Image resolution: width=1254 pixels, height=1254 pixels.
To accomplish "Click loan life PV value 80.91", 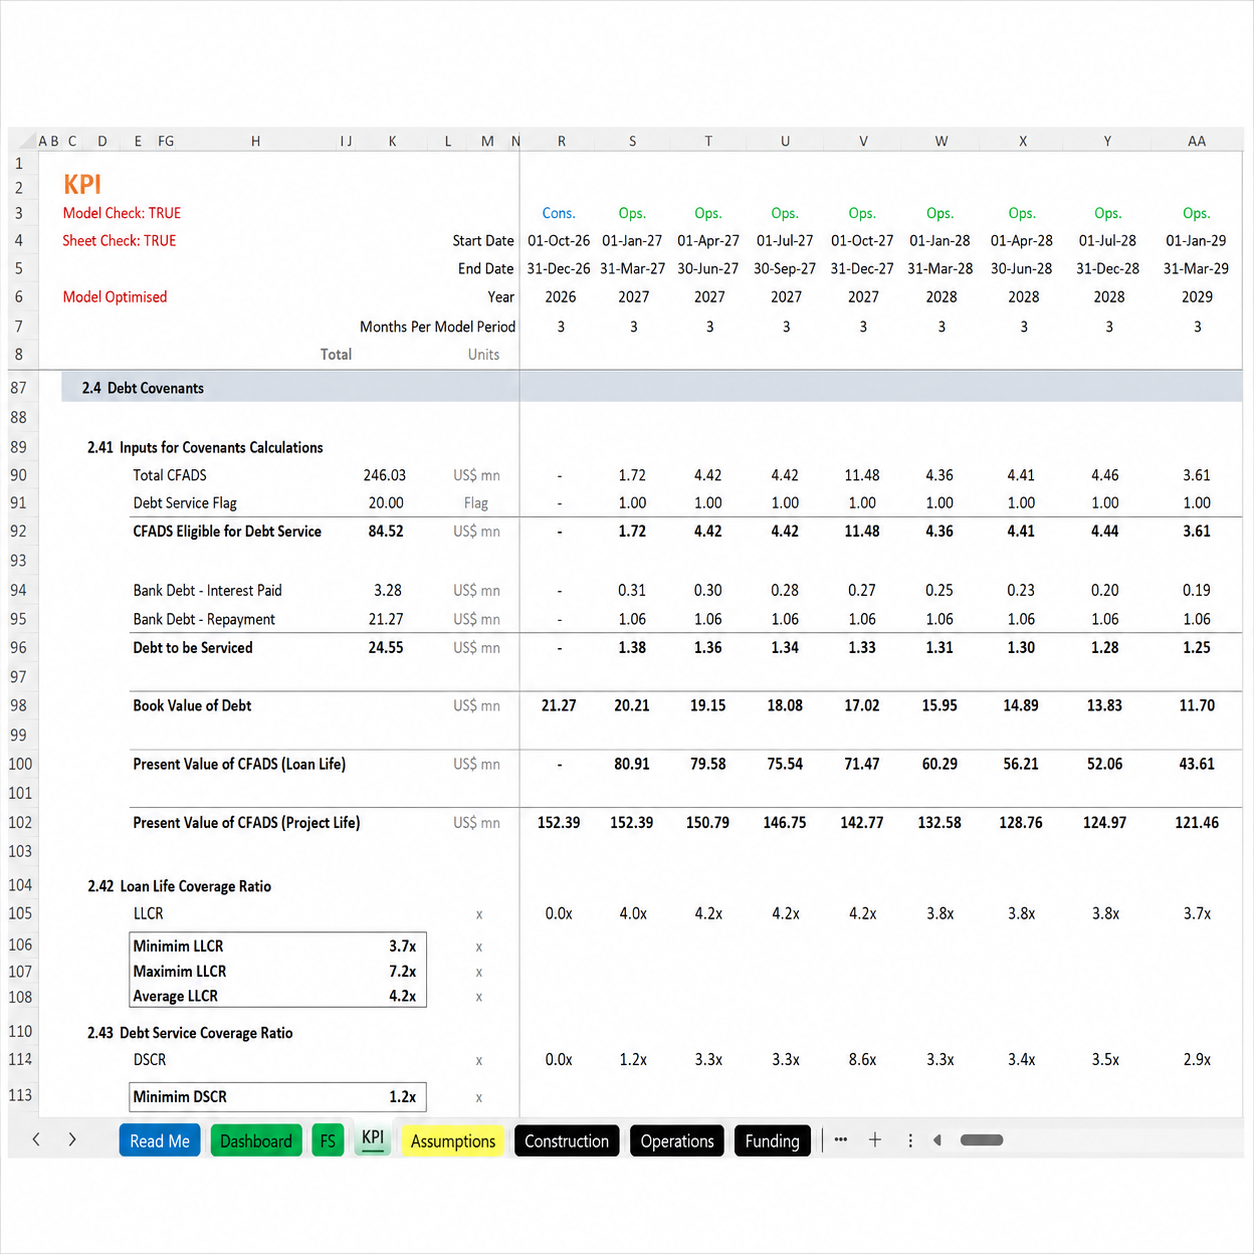I will pyautogui.click(x=632, y=765).
